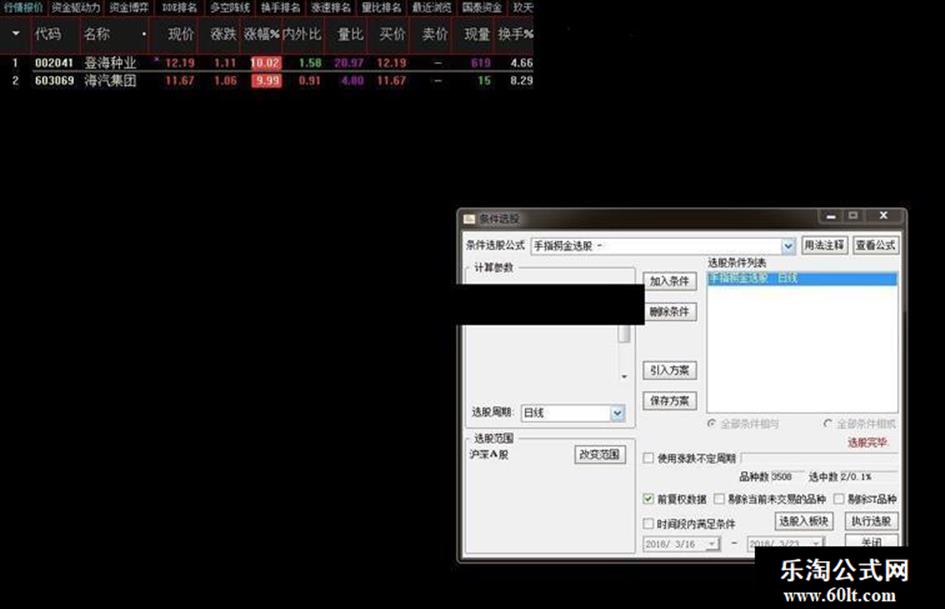This screenshot has height=609, width=945.
Task: Expand the list menu arrow left of 代码
Action: coord(16,34)
